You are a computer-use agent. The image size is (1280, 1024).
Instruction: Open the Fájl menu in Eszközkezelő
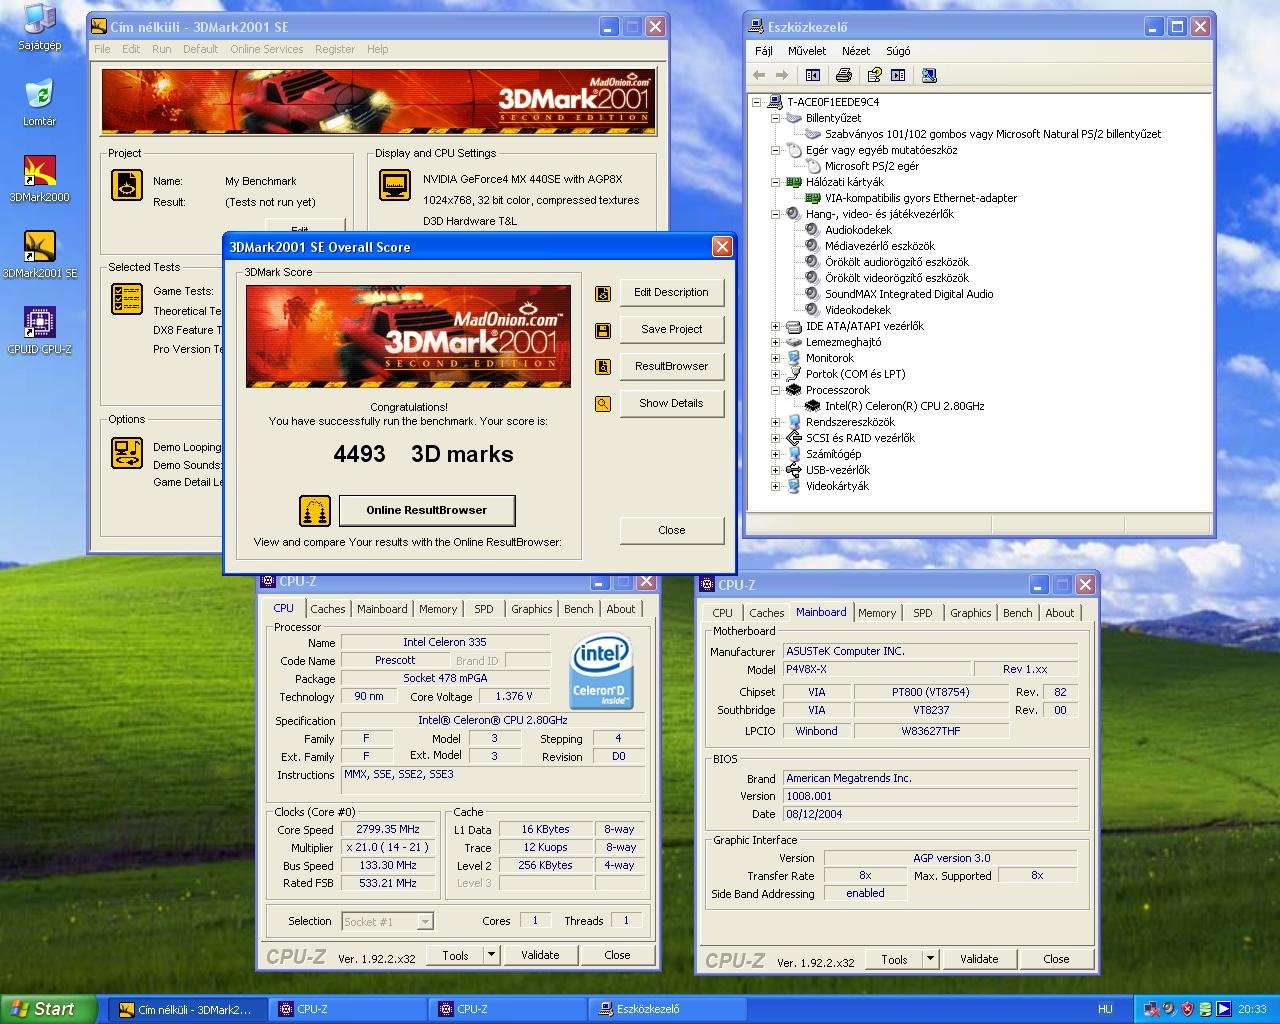coord(764,50)
